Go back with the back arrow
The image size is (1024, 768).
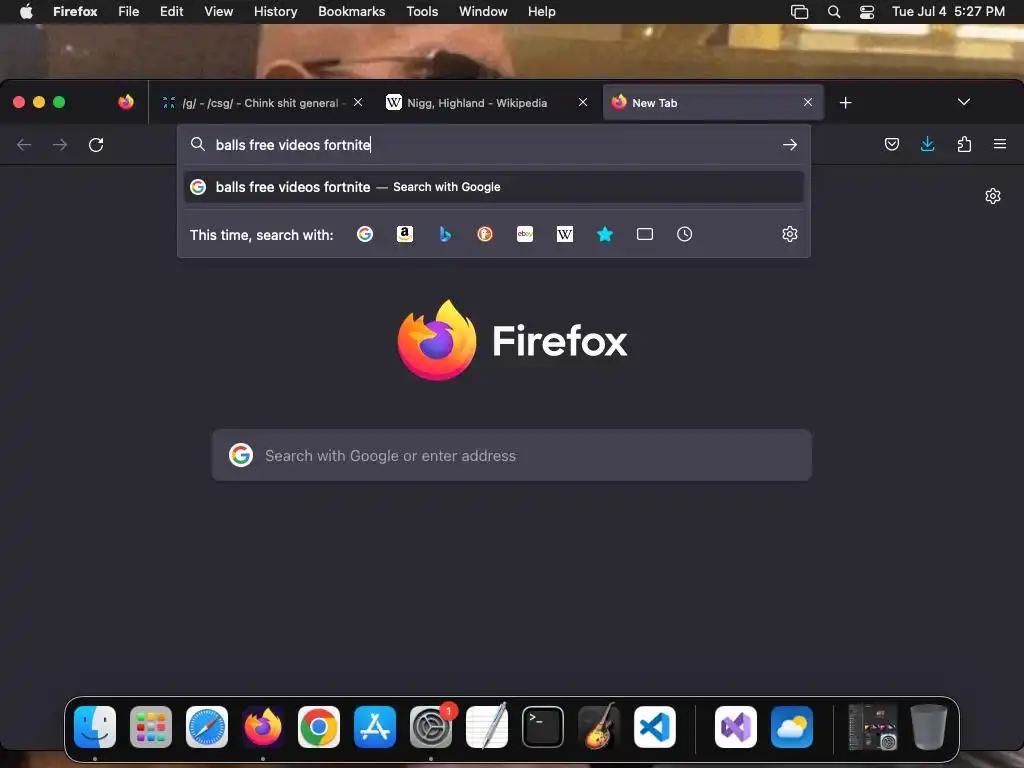pos(24,144)
